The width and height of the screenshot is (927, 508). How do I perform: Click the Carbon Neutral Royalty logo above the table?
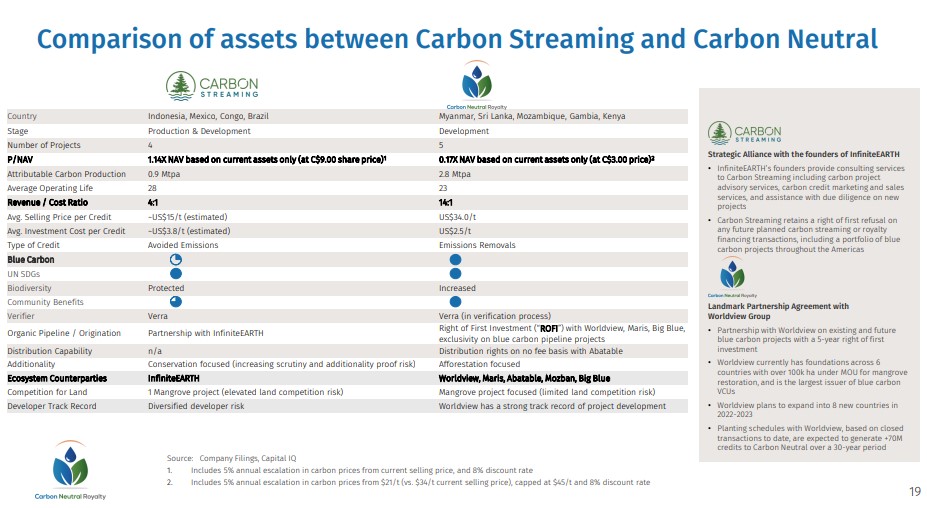477,85
